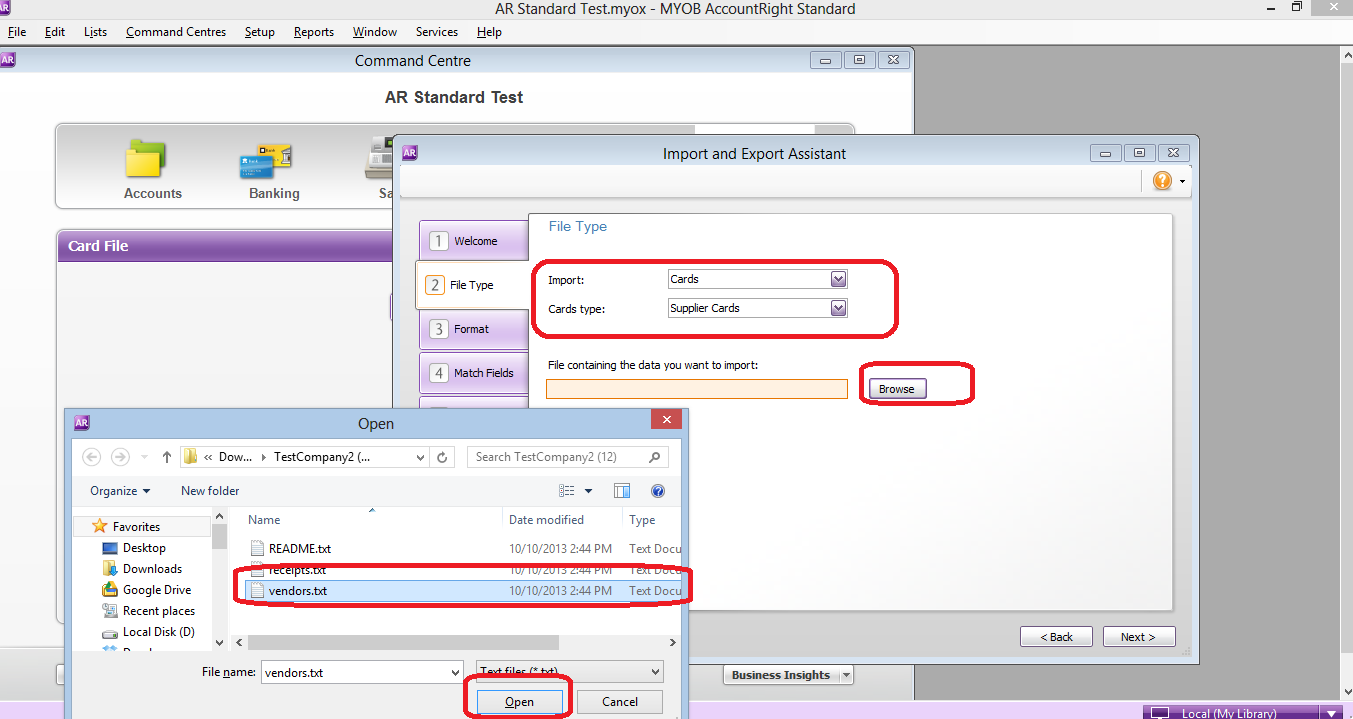The height and width of the screenshot is (719, 1353).
Task: Click the Forward arrow in the Open dialog
Action: click(120, 457)
